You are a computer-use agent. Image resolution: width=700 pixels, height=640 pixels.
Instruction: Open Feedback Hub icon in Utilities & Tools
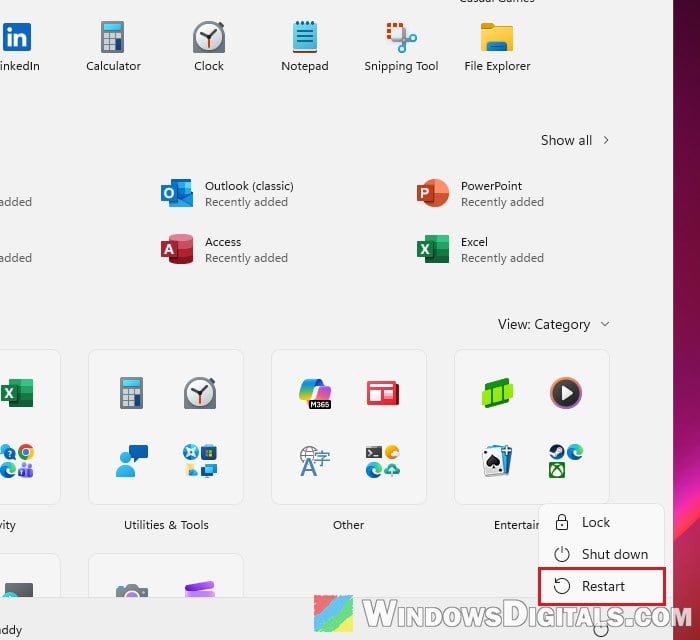pos(131,461)
